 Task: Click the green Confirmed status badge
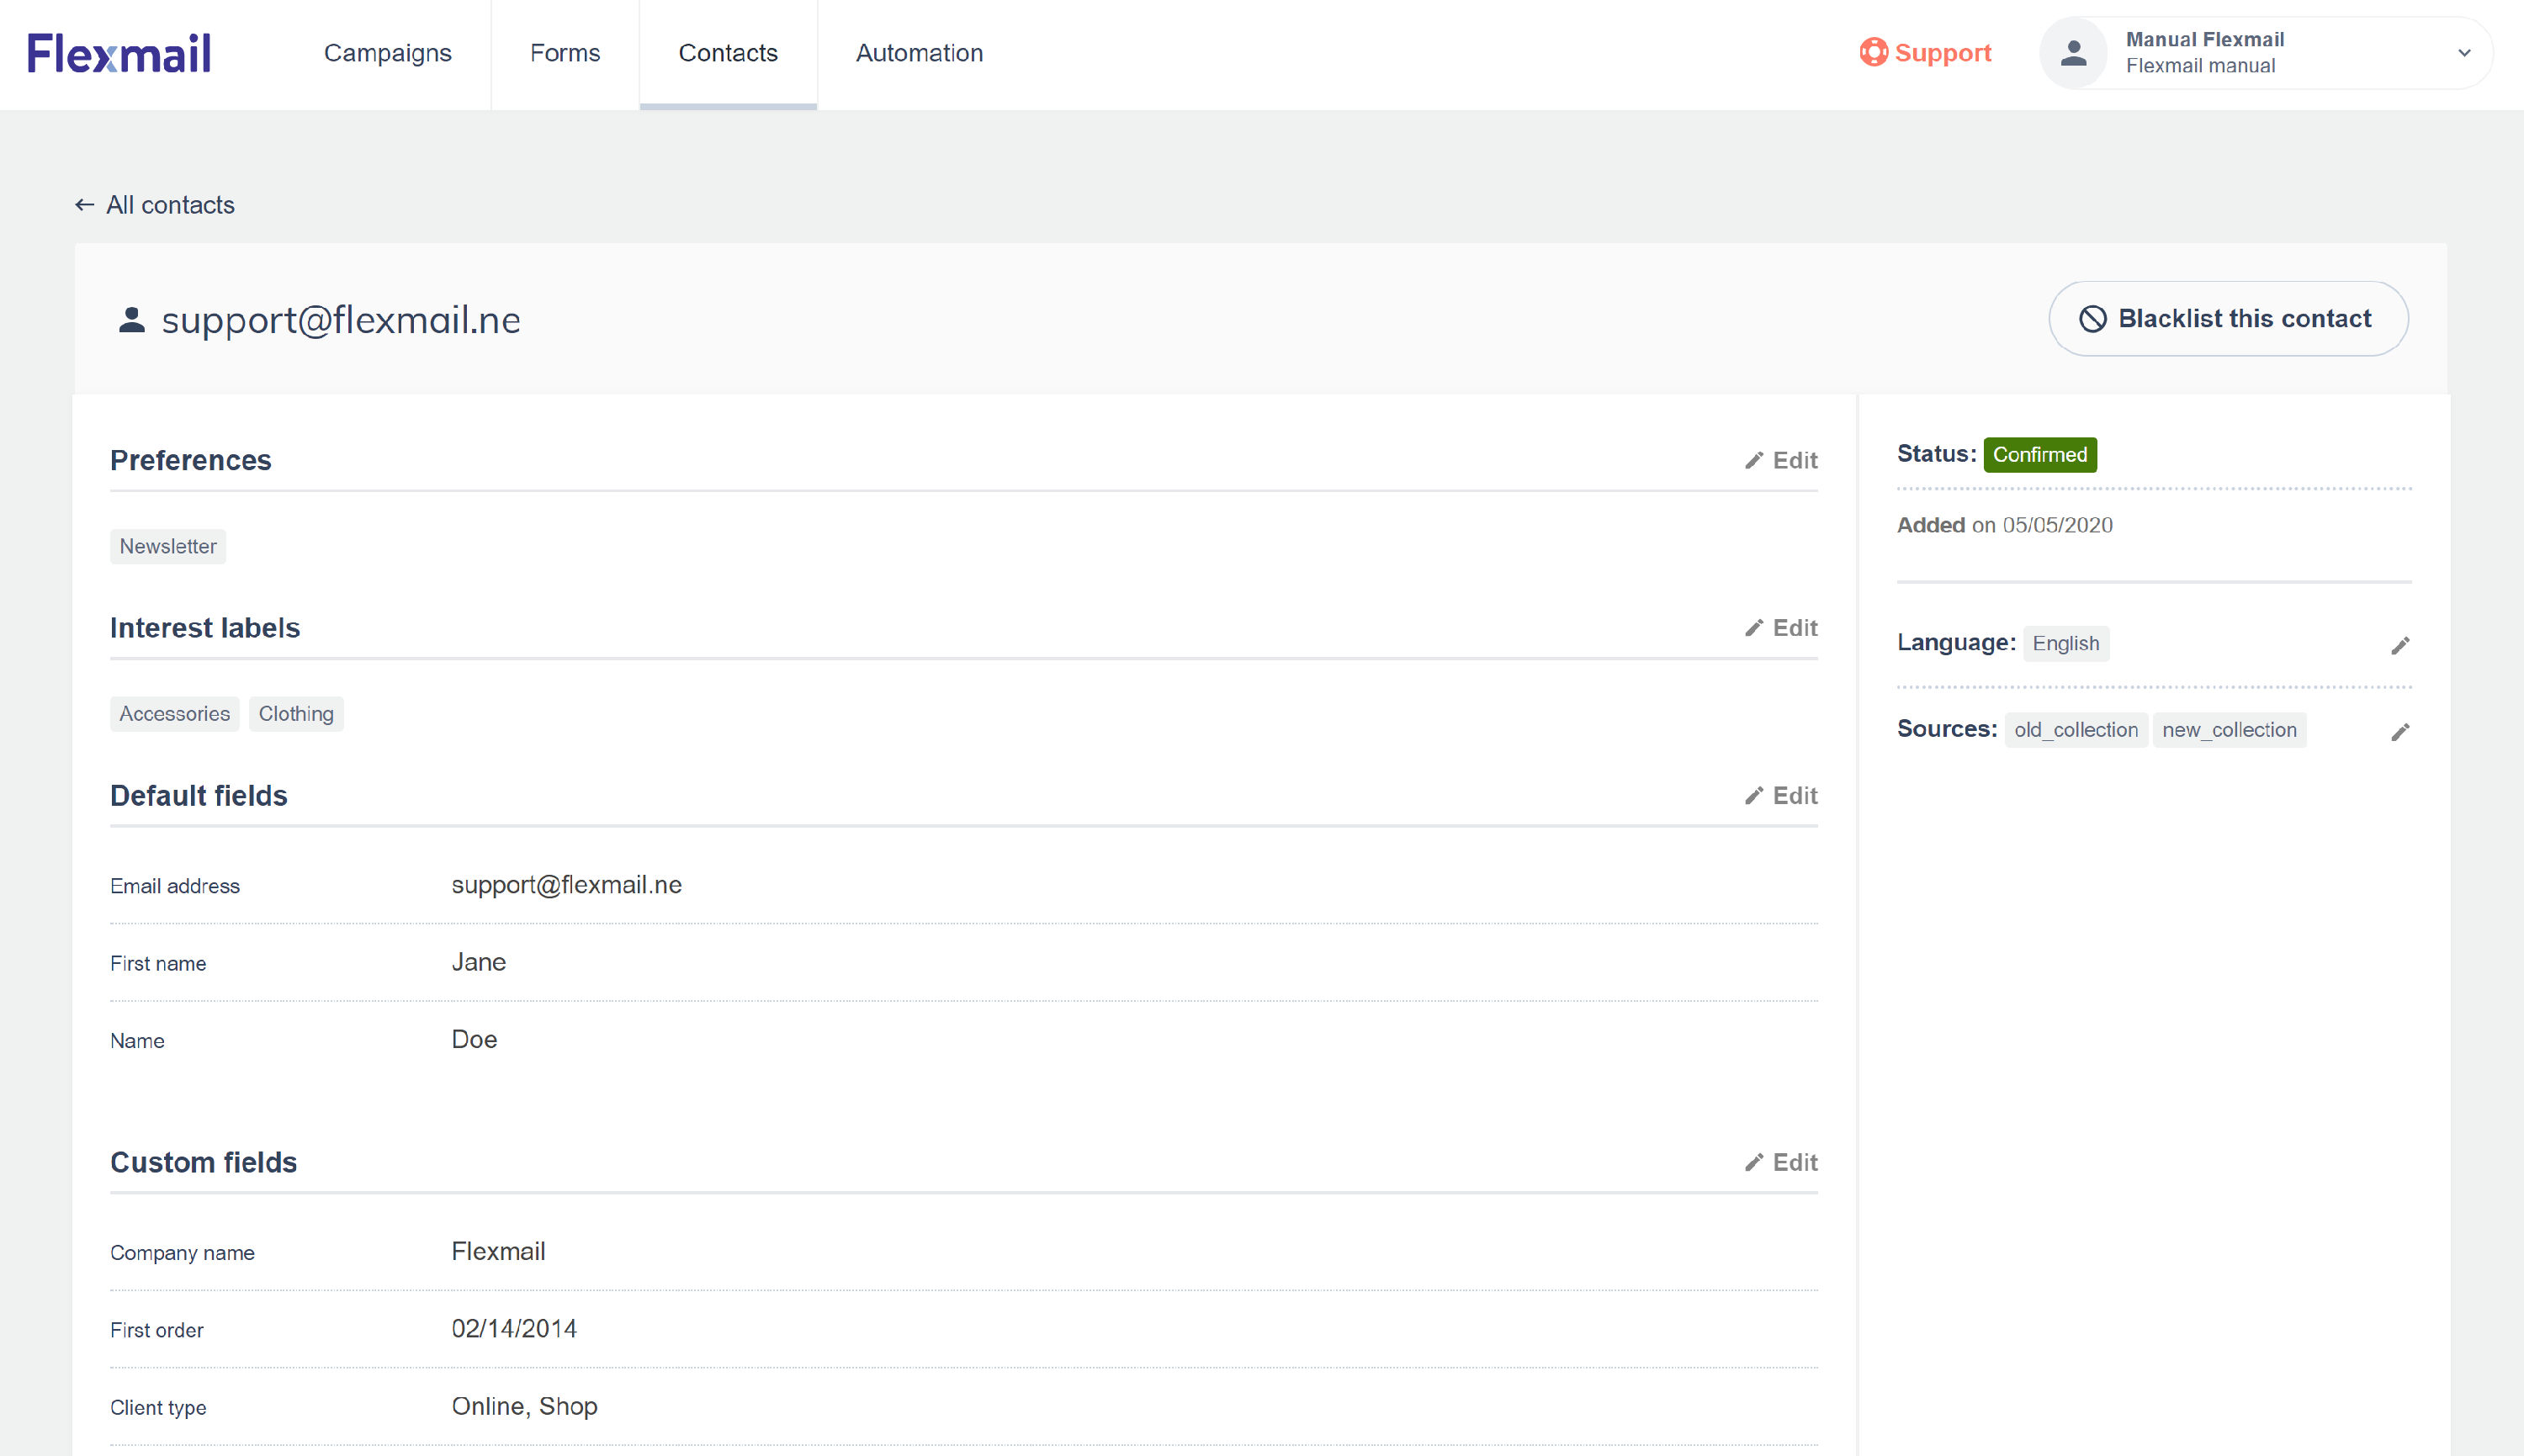click(x=2039, y=455)
